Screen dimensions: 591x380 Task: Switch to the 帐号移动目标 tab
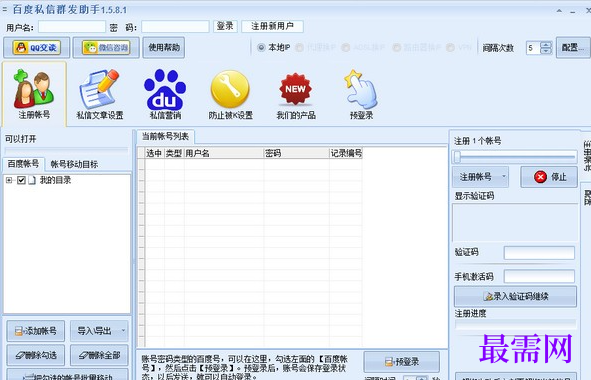[x=74, y=164]
